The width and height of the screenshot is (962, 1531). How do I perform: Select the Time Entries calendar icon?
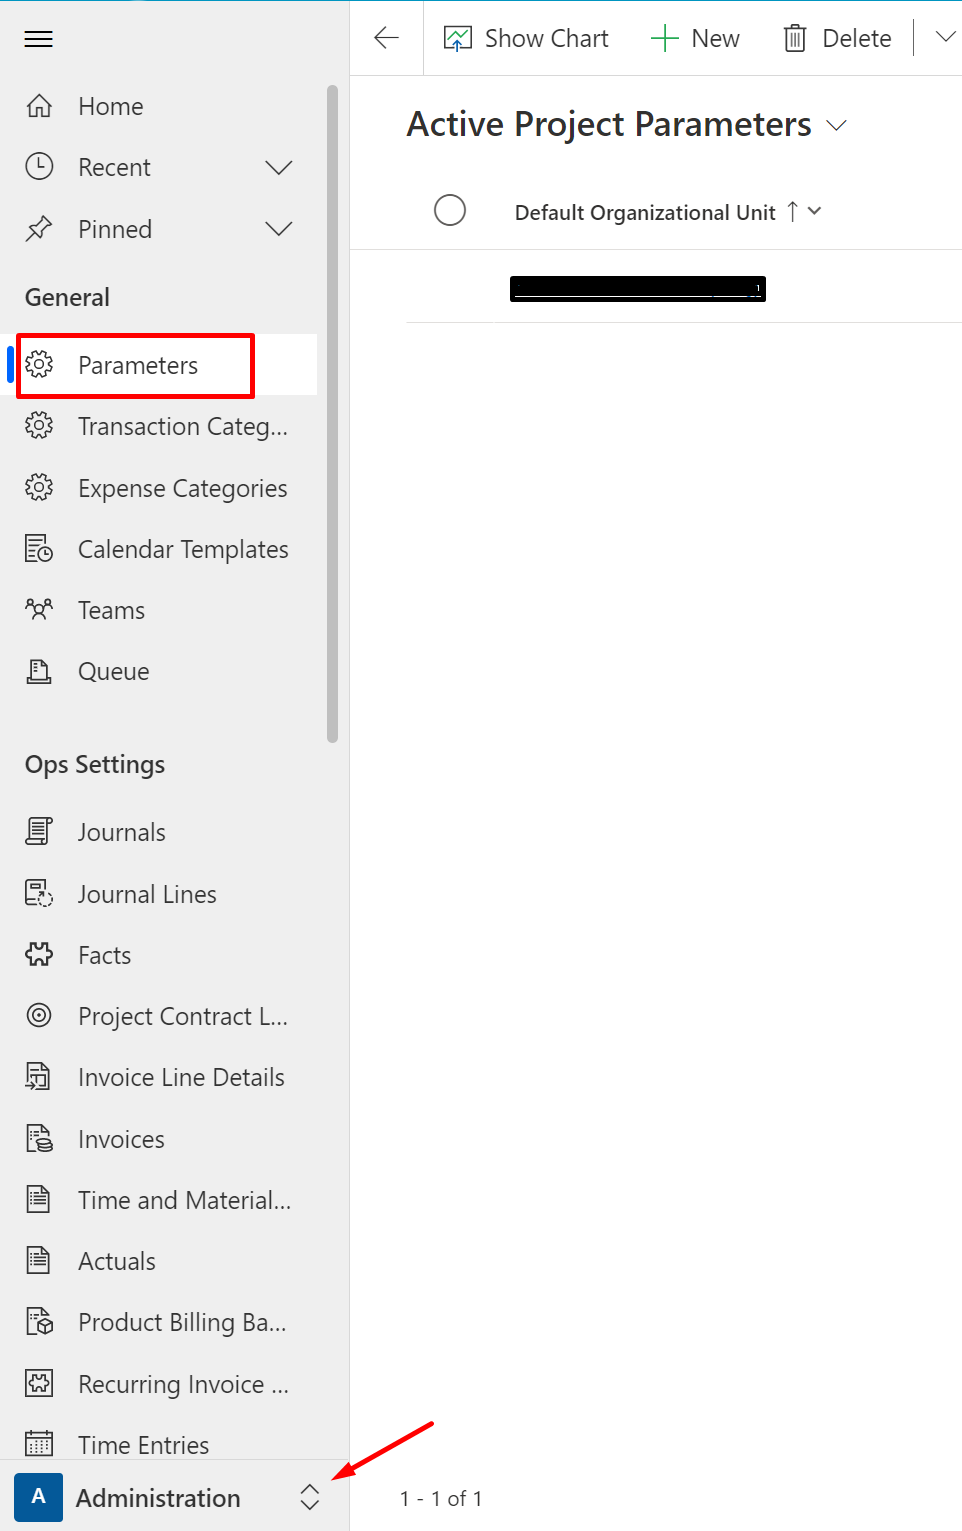(39, 1443)
